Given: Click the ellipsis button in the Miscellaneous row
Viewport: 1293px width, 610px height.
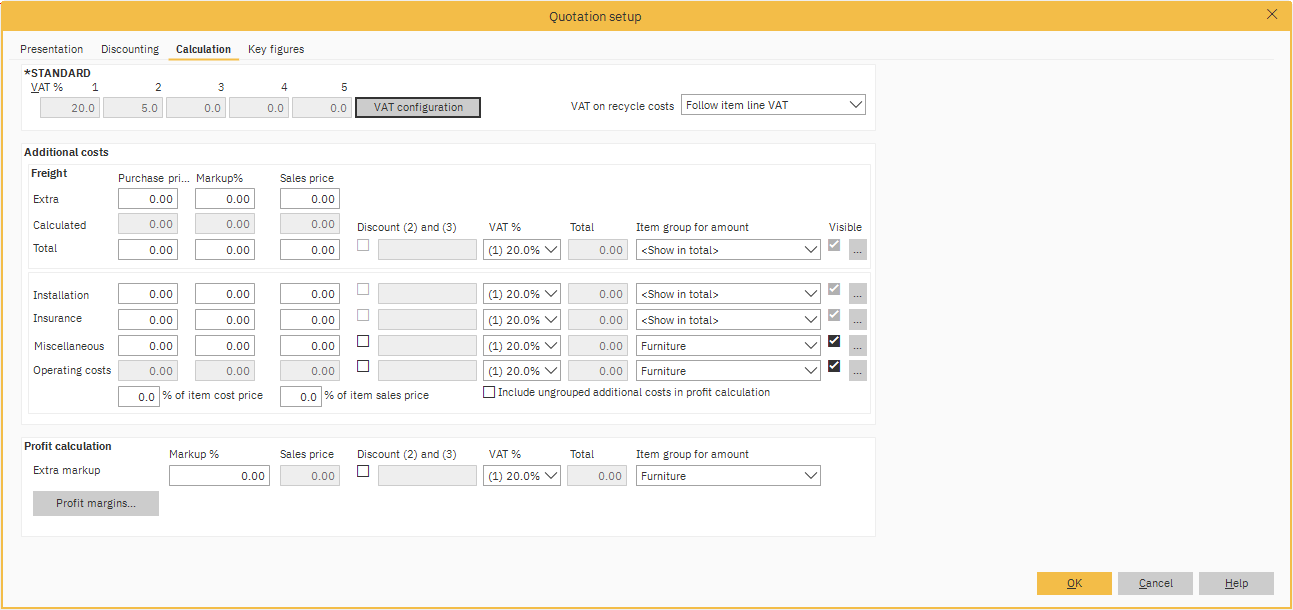Looking at the screenshot, I should click(x=857, y=346).
